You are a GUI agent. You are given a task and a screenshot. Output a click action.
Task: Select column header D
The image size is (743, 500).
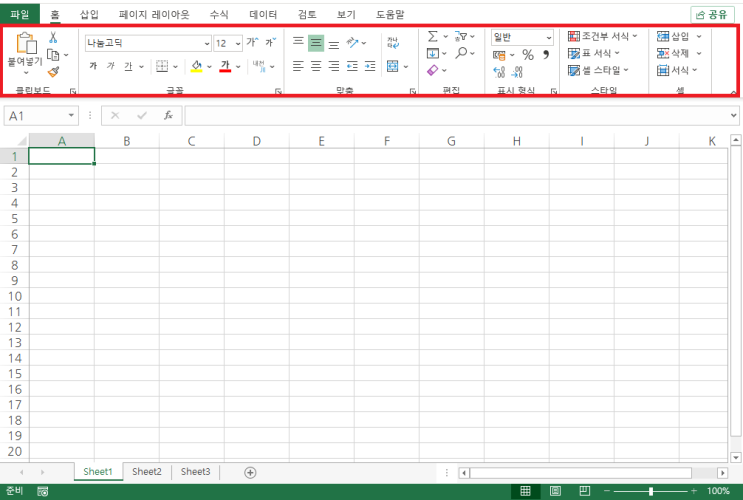click(256, 141)
